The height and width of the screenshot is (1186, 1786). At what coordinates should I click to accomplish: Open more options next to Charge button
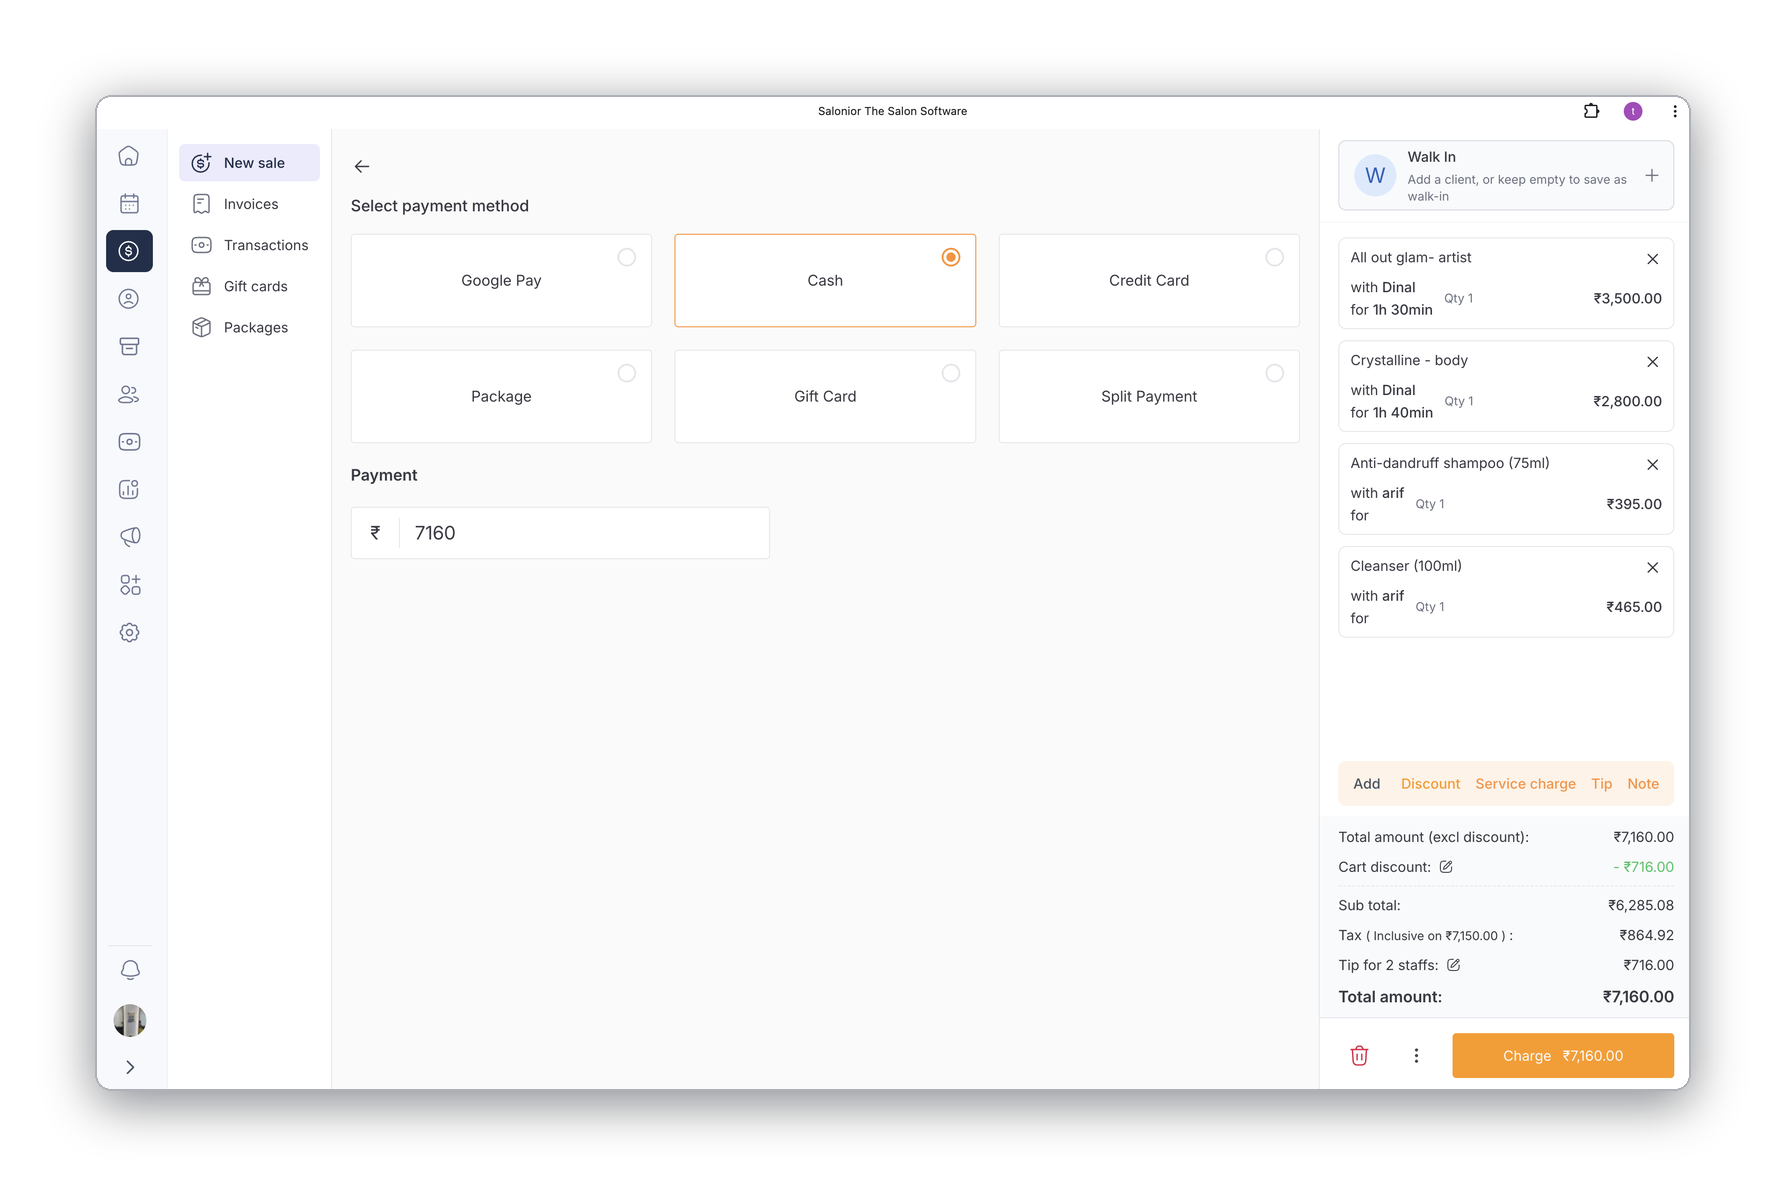[1416, 1056]
